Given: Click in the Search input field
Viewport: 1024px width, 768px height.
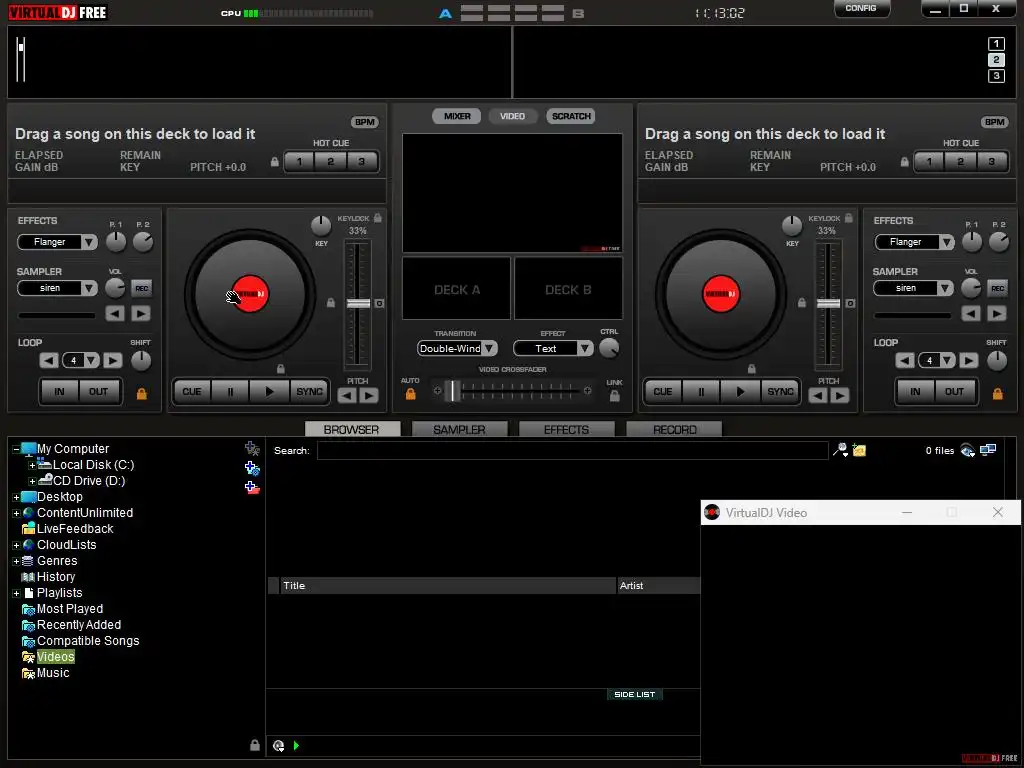Looking at the screenshot, I should click(573, 451).
